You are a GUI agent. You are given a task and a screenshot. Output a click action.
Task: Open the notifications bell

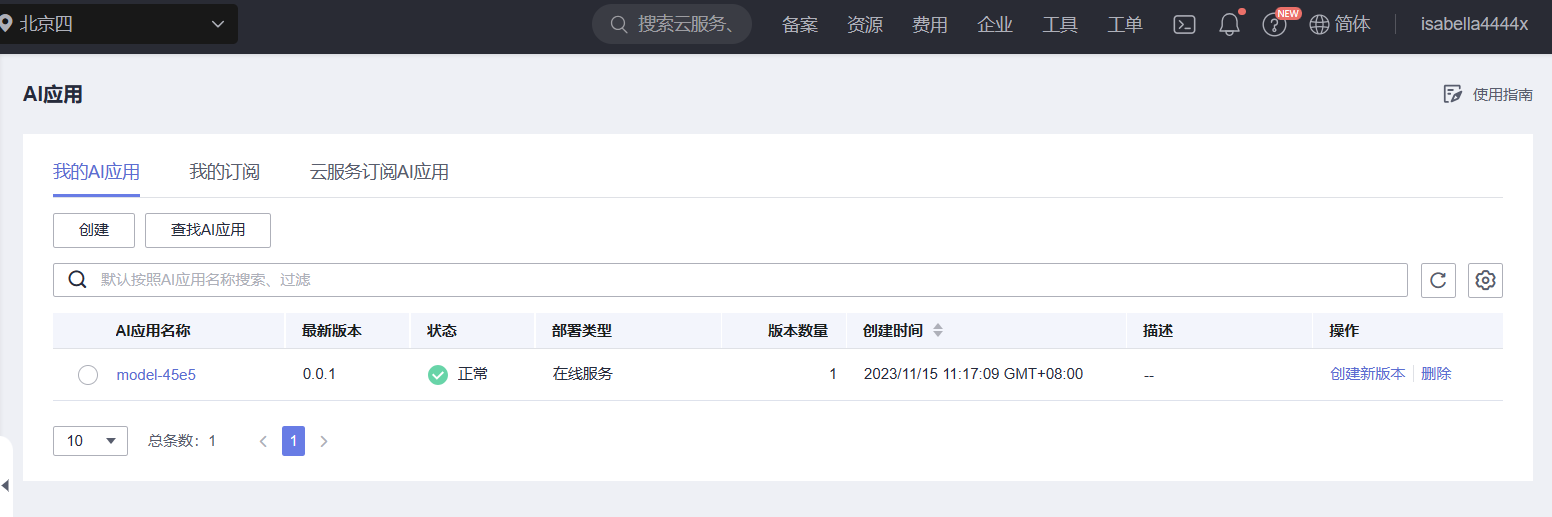tap(1229, 25)
